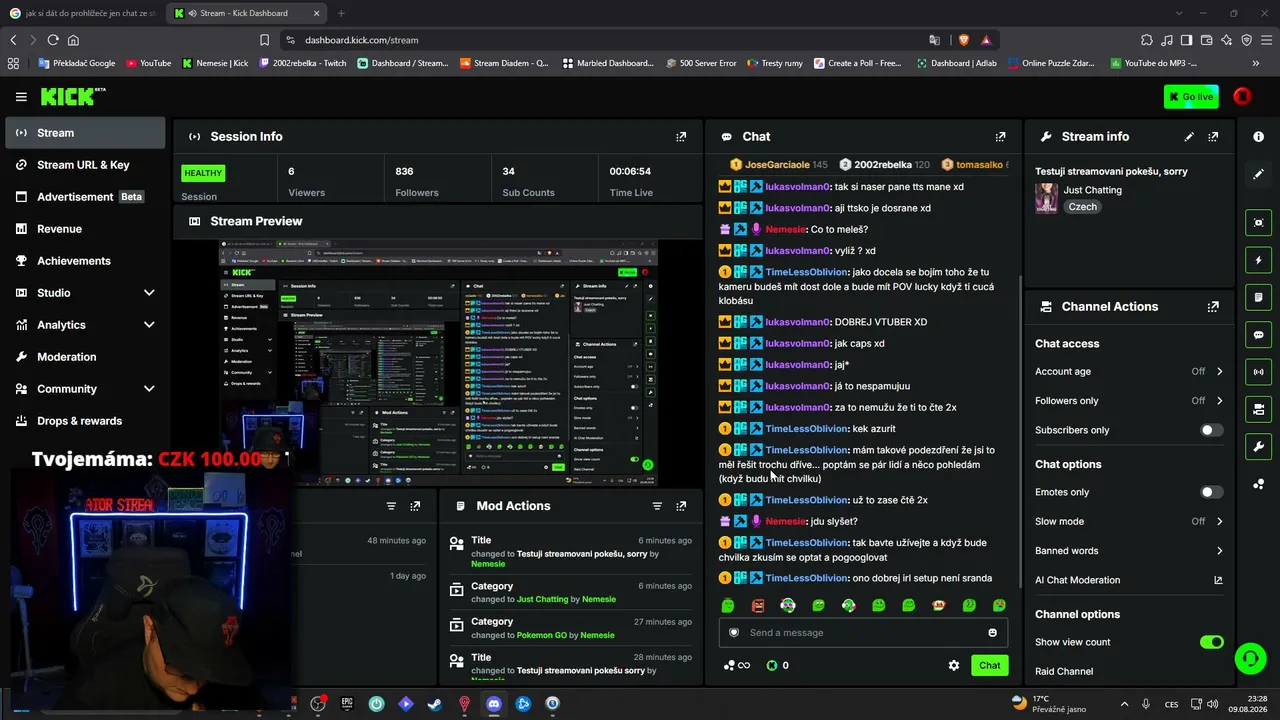Open Epic Games launcher from the taskbar
This screenshot has width=1280, height=720.
(x=347, y=704)
